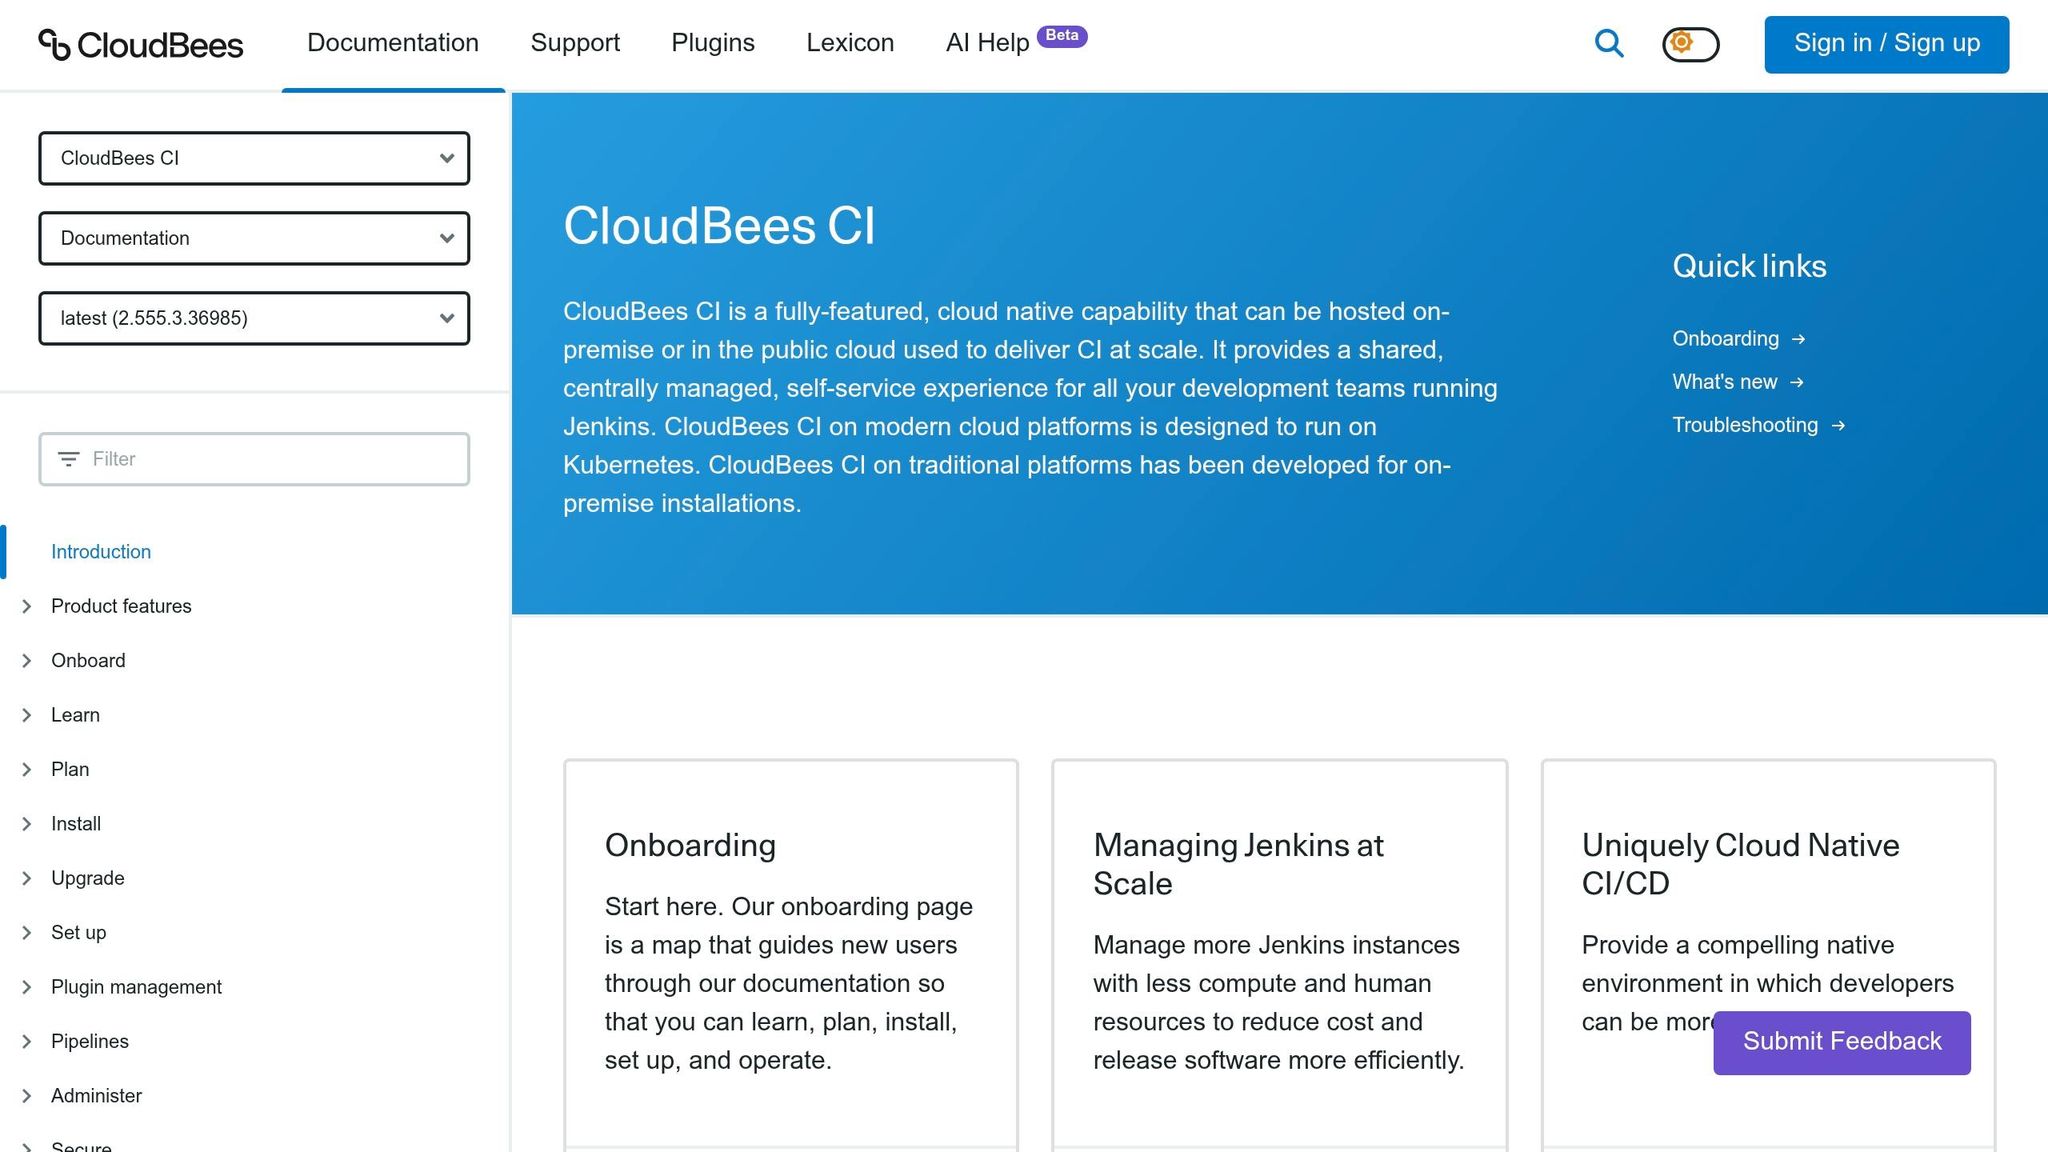
Task: Click the Sign in / Sign up button
Action: (1886, 44)
